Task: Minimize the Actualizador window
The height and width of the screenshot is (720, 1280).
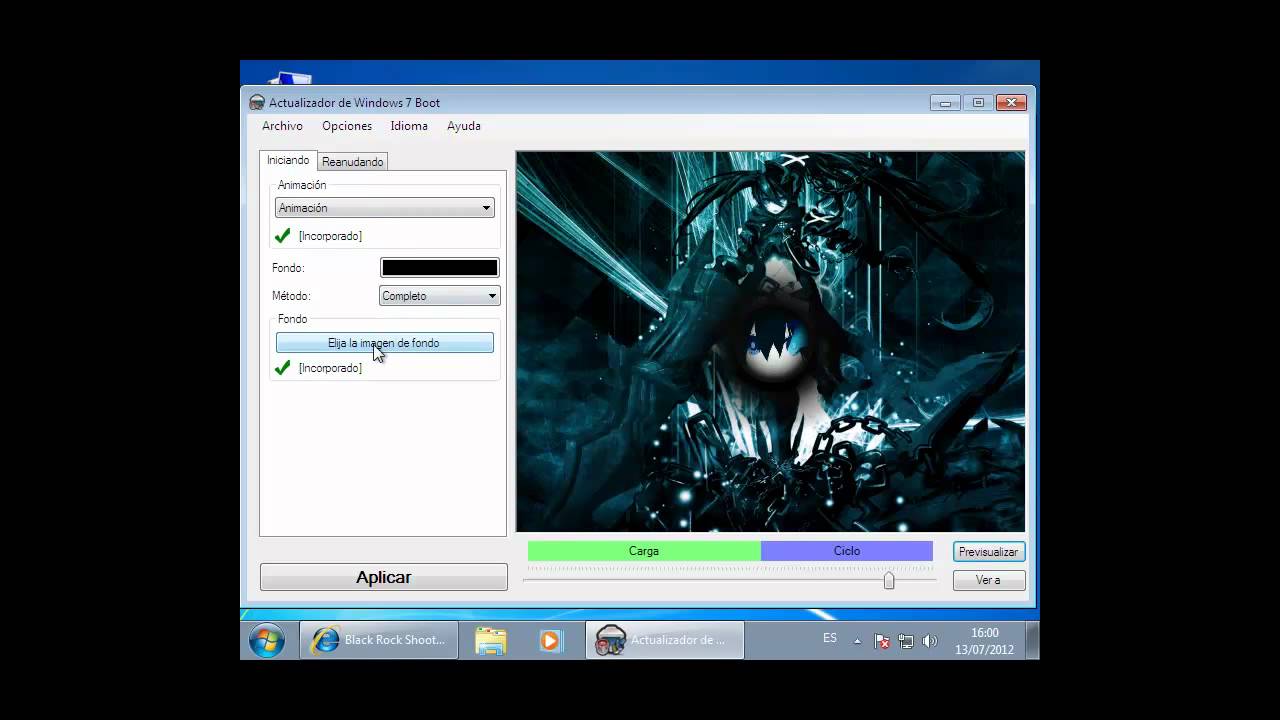Action: (945, 103)
